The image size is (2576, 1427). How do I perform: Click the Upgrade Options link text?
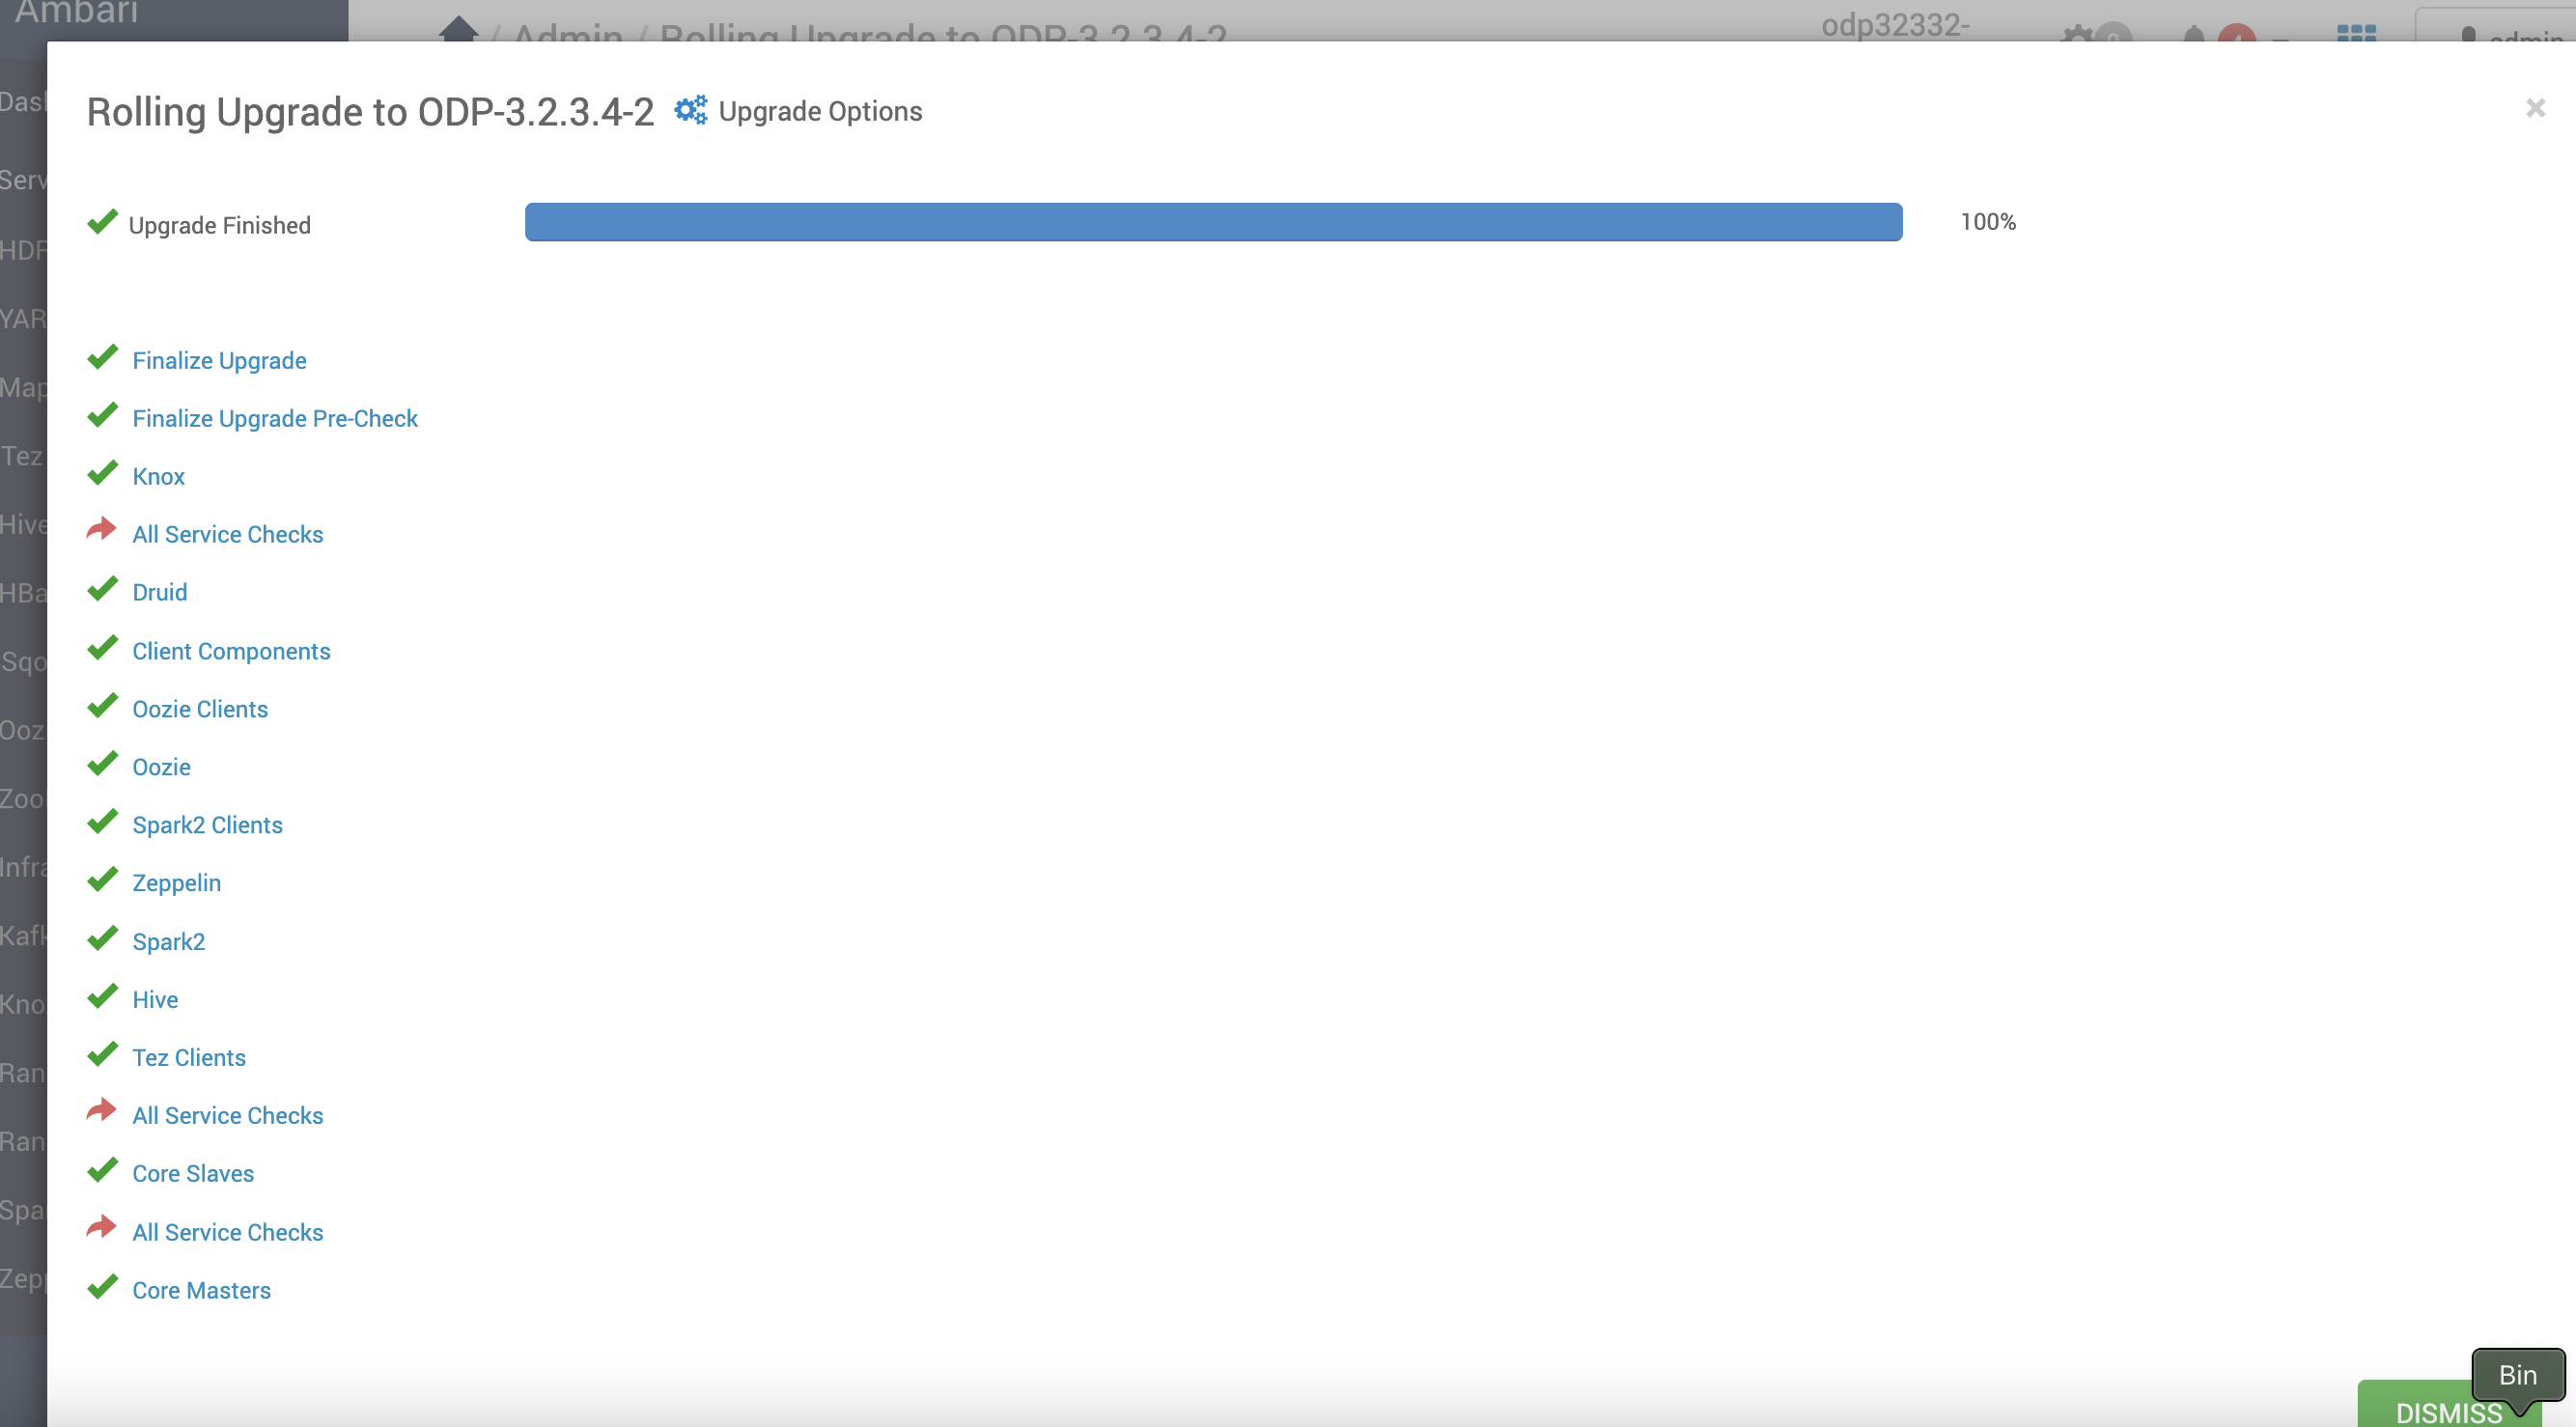820,111
